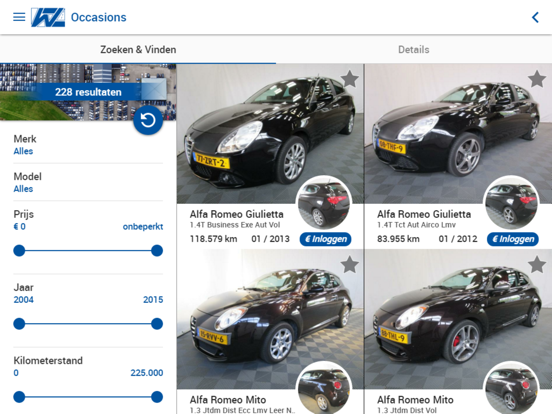Go back with the top-right chevron

pos(535,17)
